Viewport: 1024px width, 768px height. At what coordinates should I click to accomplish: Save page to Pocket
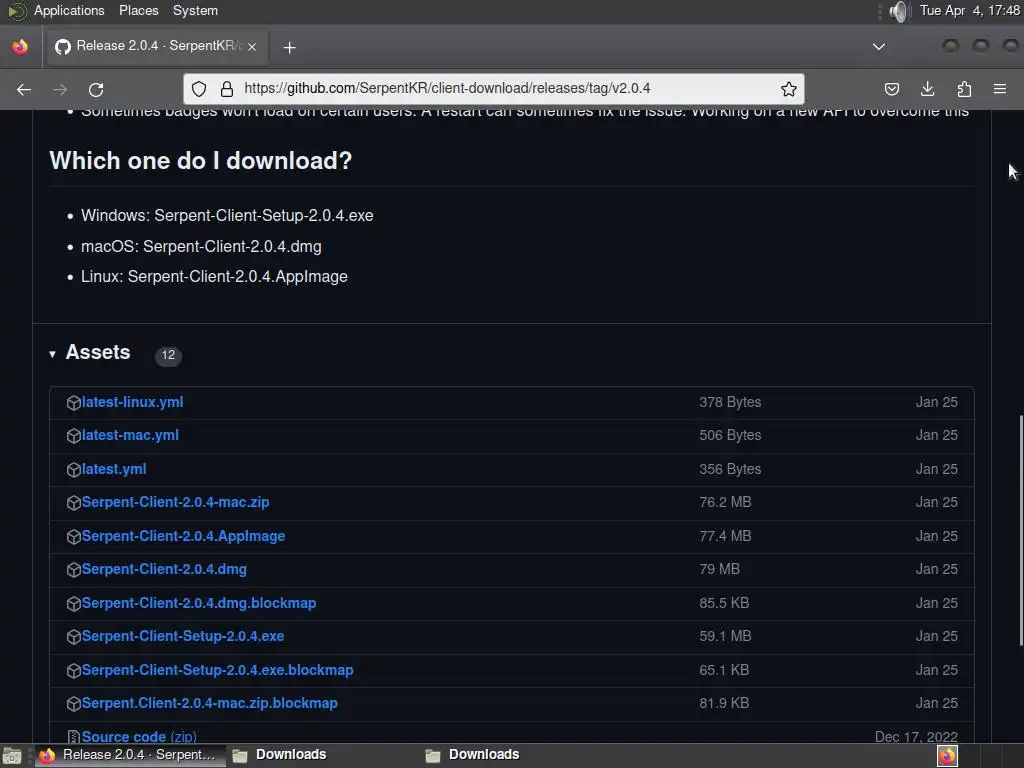[892, 89]
